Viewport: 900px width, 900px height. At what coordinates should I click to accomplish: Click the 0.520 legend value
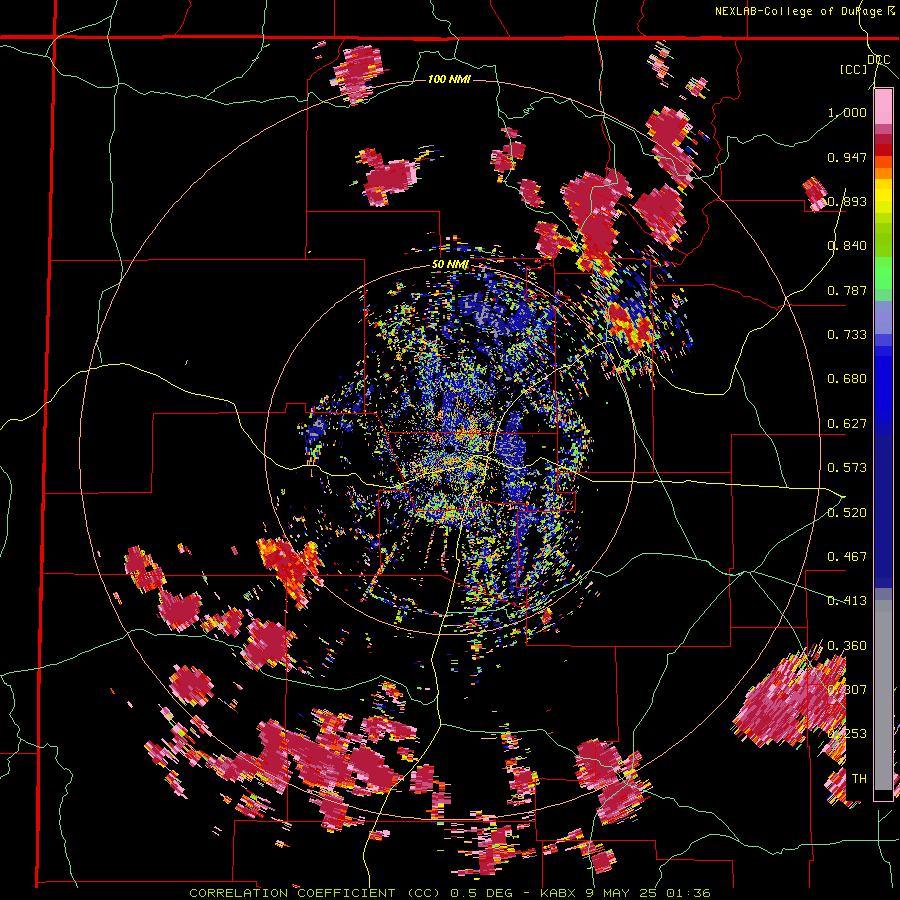coord(847,512)
